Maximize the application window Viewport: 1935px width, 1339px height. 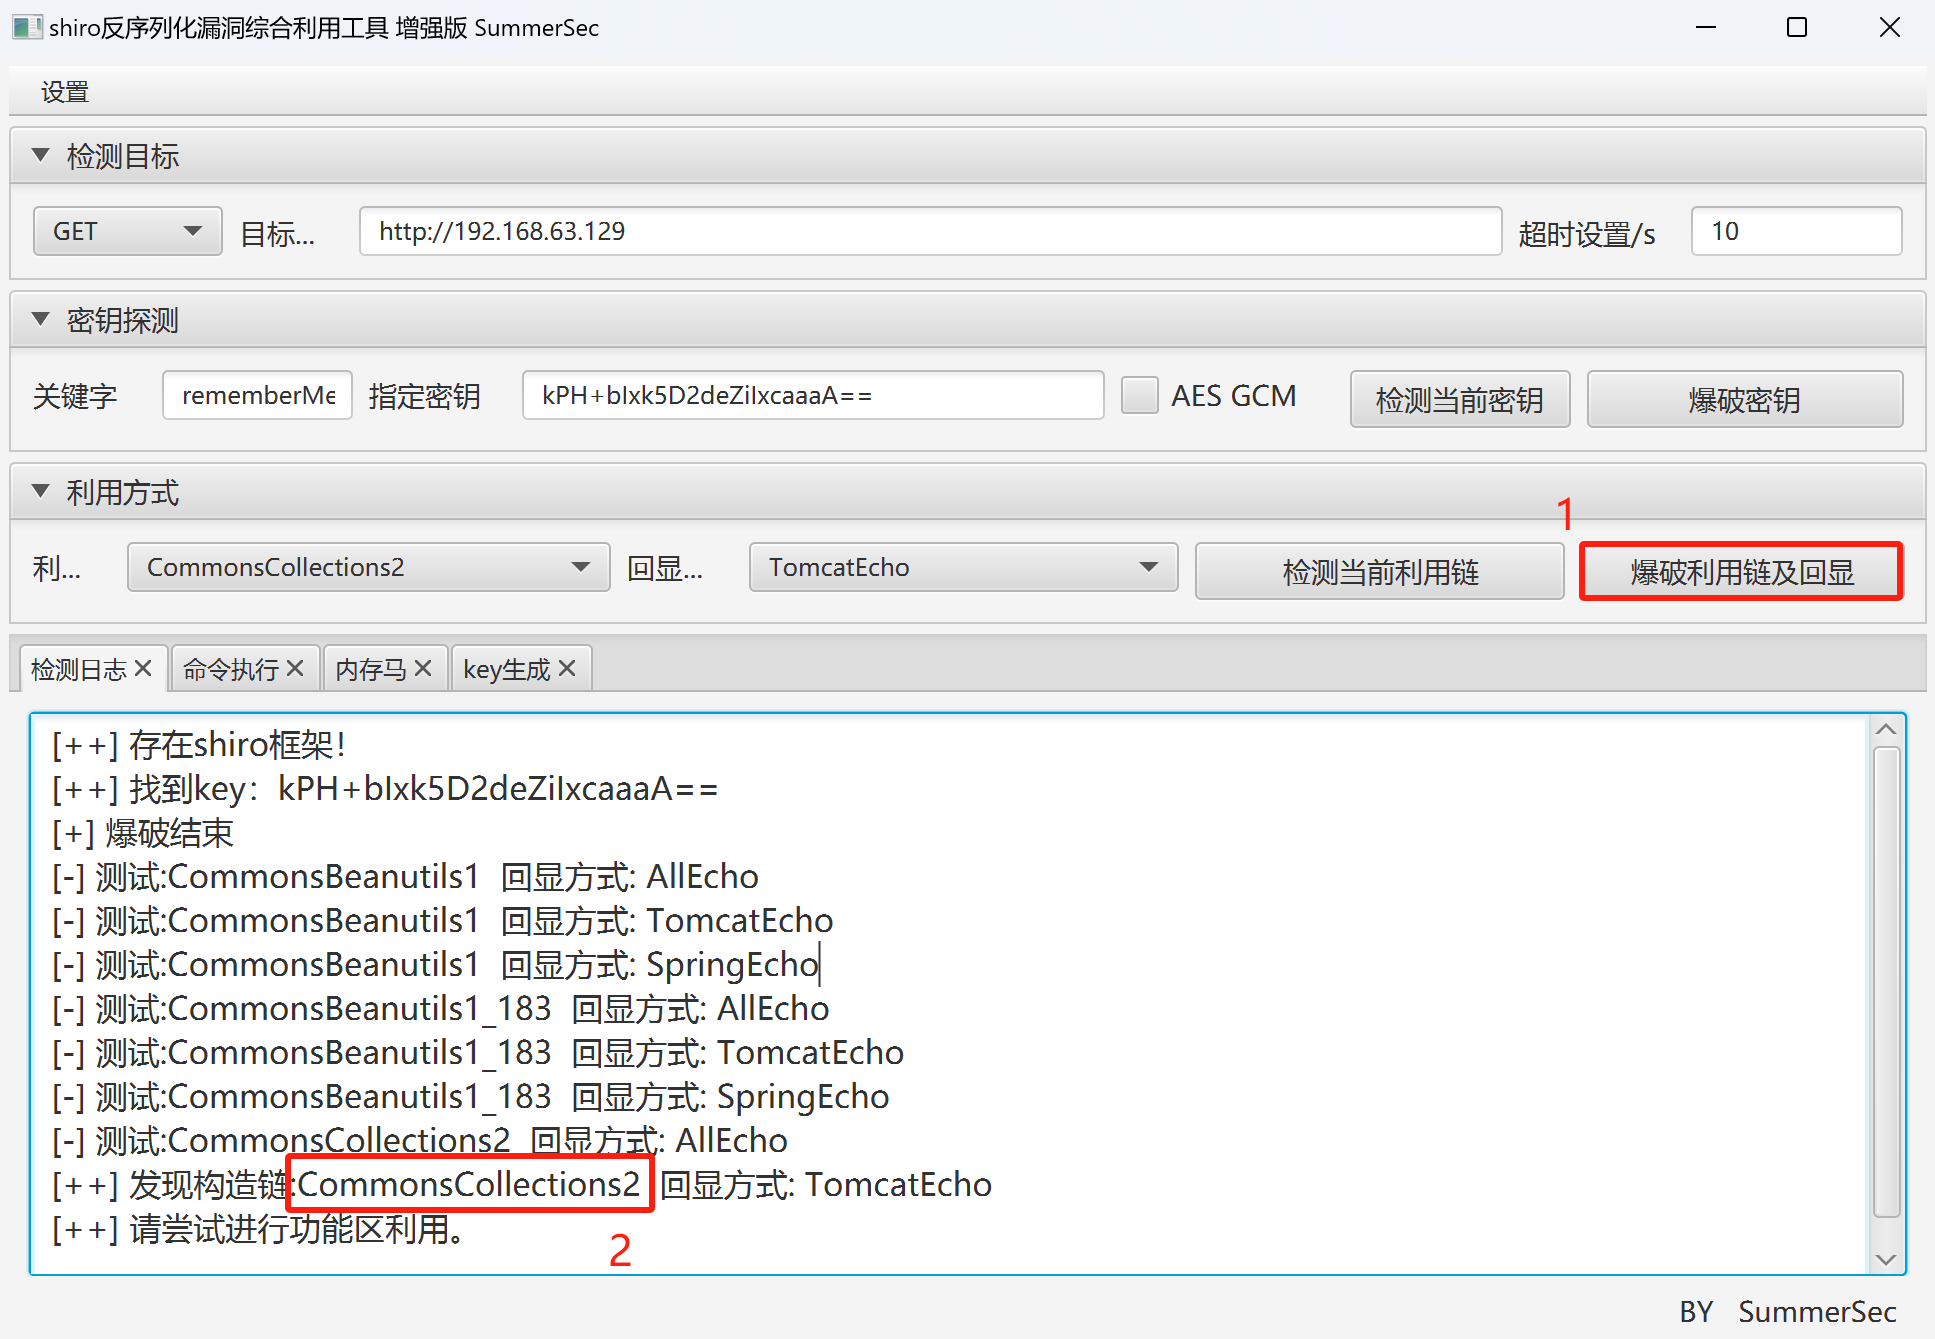[x=1797, y=27]
